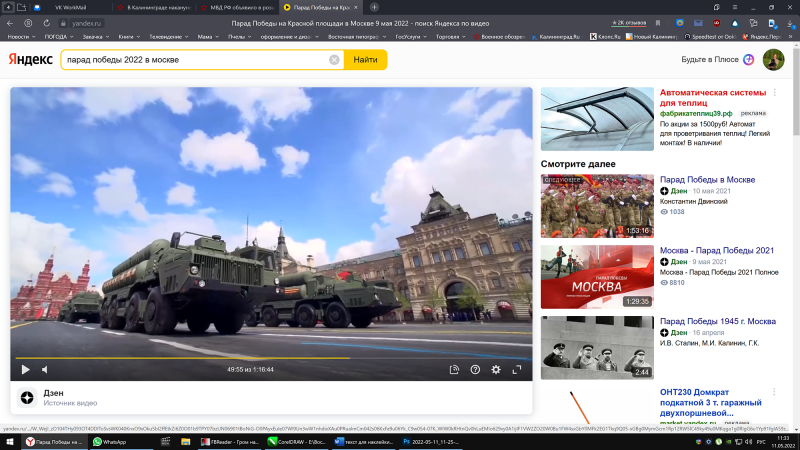
Task: Open the user profile avatar
Action: (773, 60)
